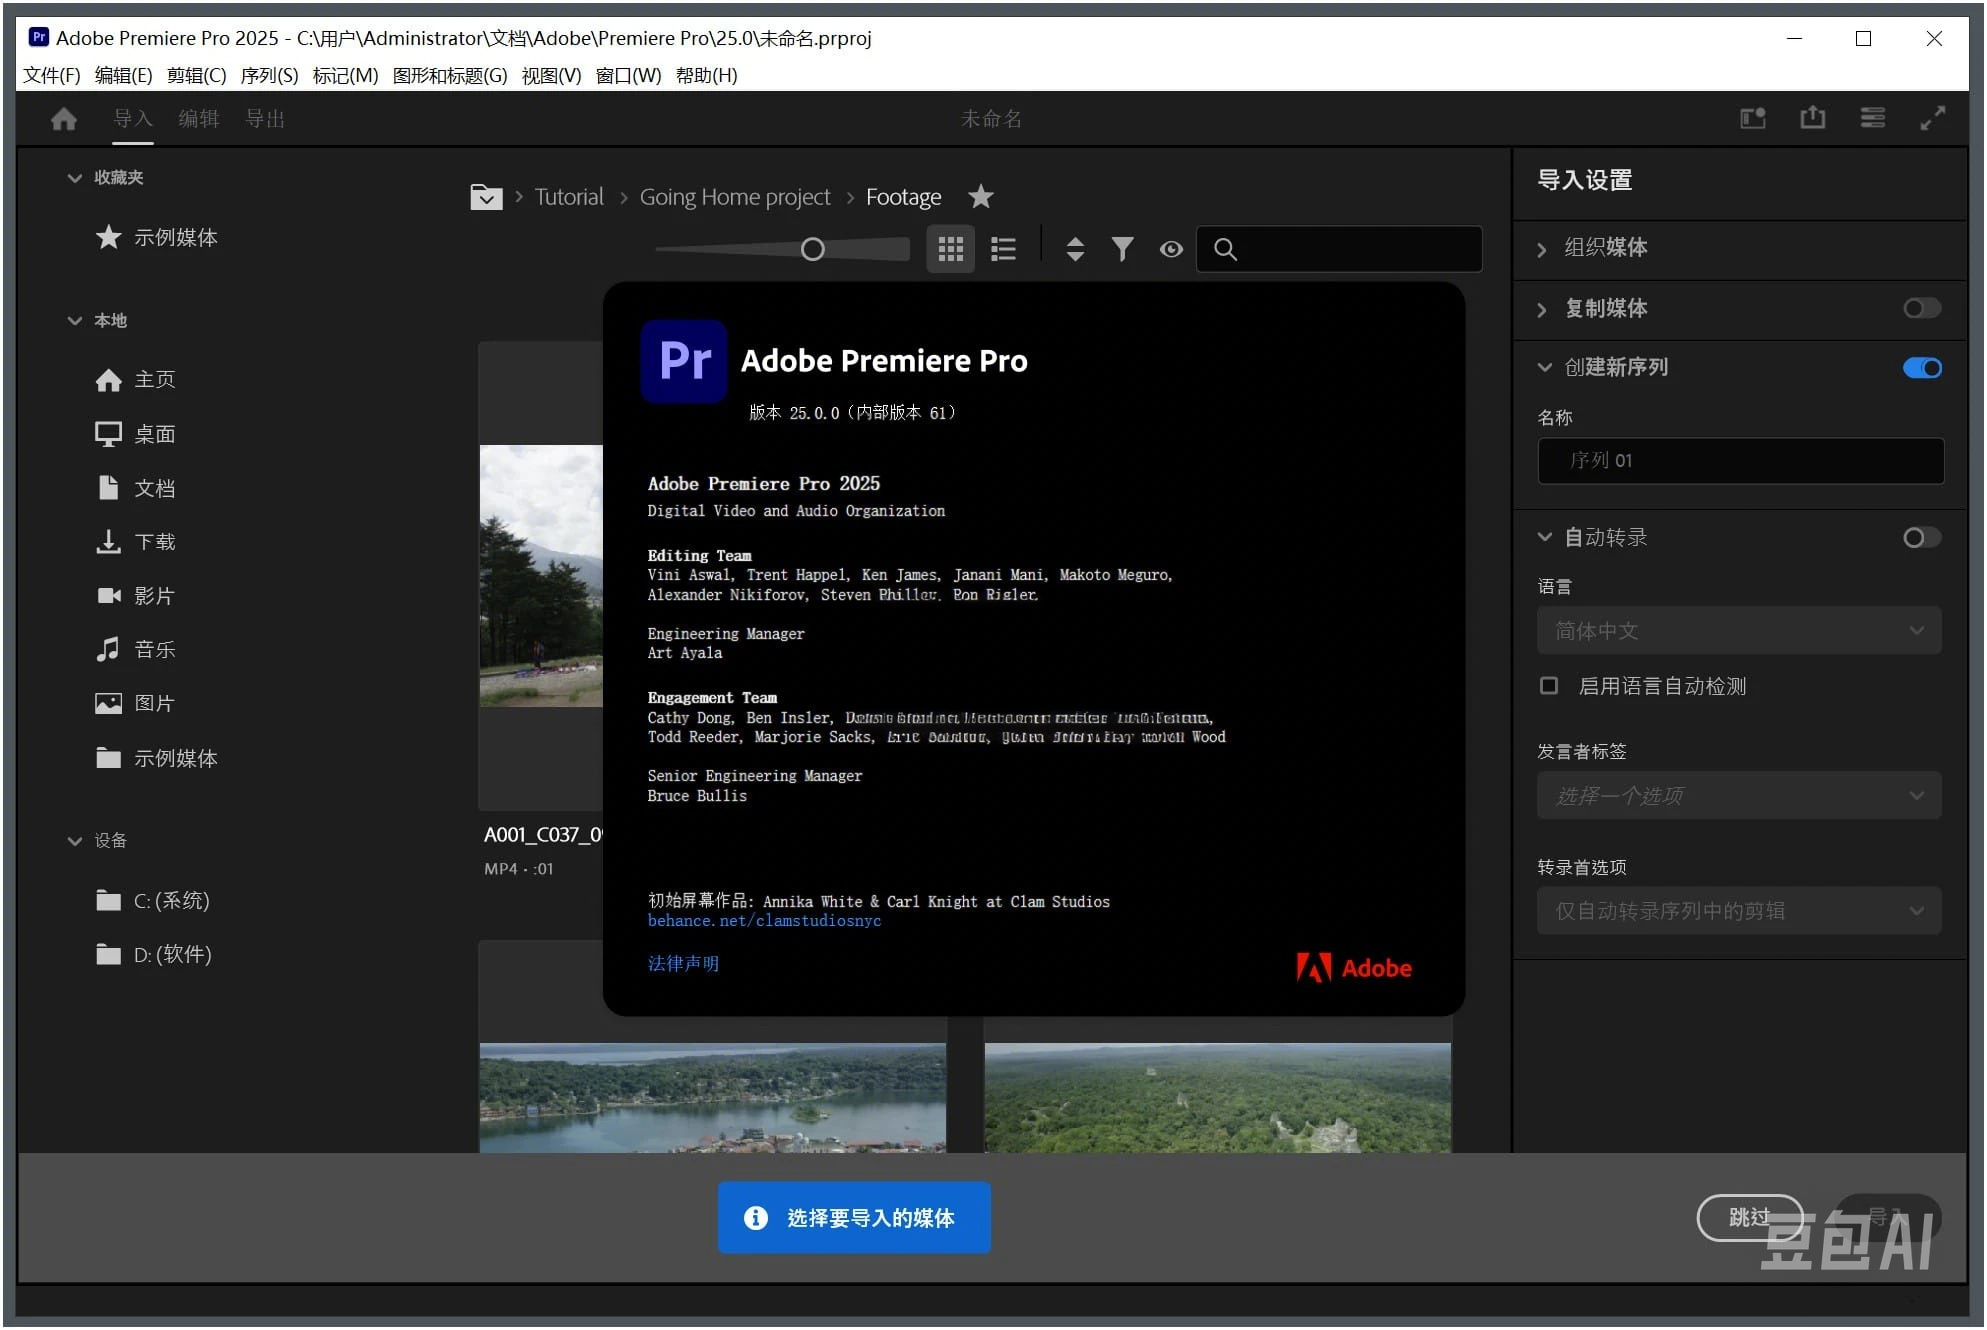Open the D: (软件) drive
Viewport: 1987px width, 1330px height.
click(154, 954)
